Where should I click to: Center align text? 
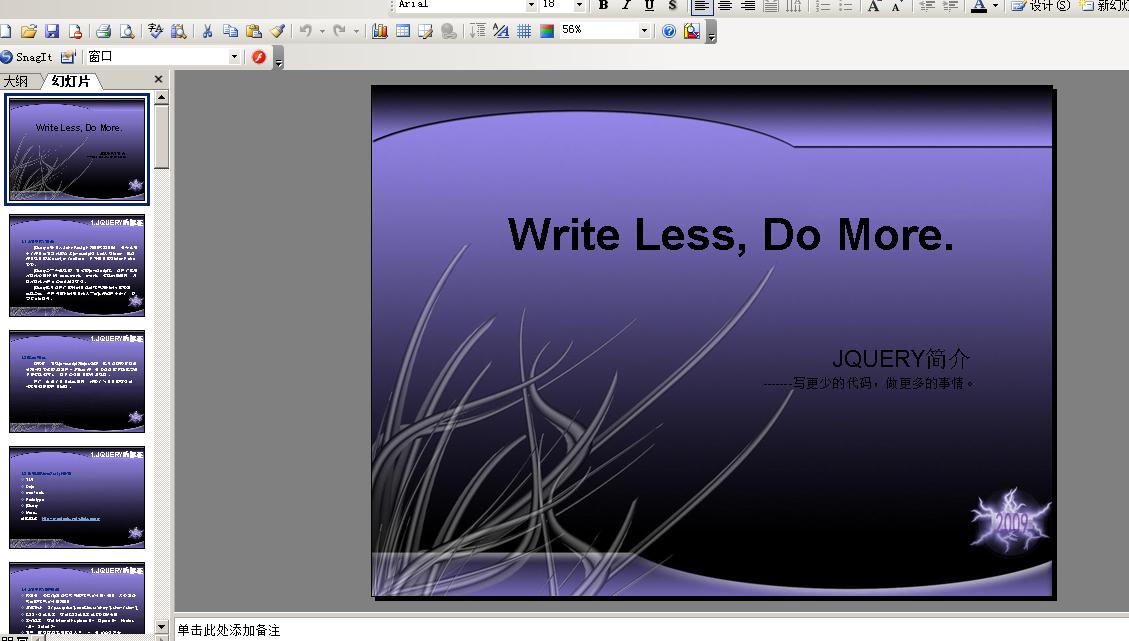tap(725, 6)
